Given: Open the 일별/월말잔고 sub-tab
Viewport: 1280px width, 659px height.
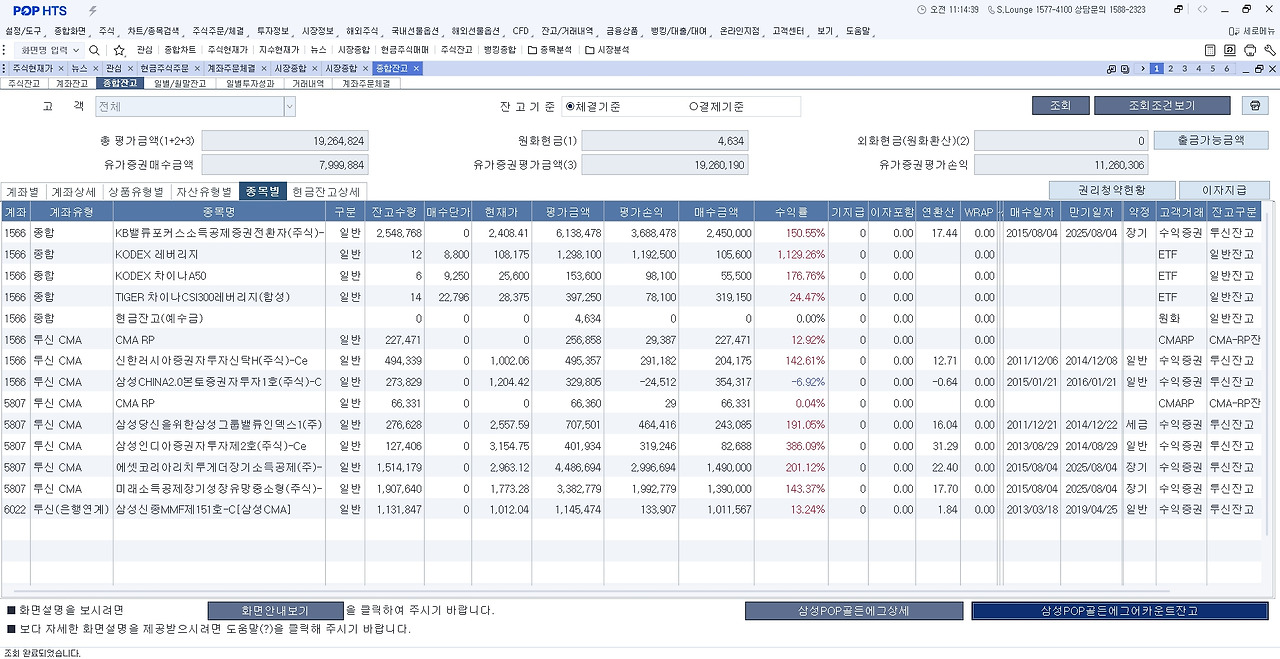Looking at the screenshot, I should point(180,84).
